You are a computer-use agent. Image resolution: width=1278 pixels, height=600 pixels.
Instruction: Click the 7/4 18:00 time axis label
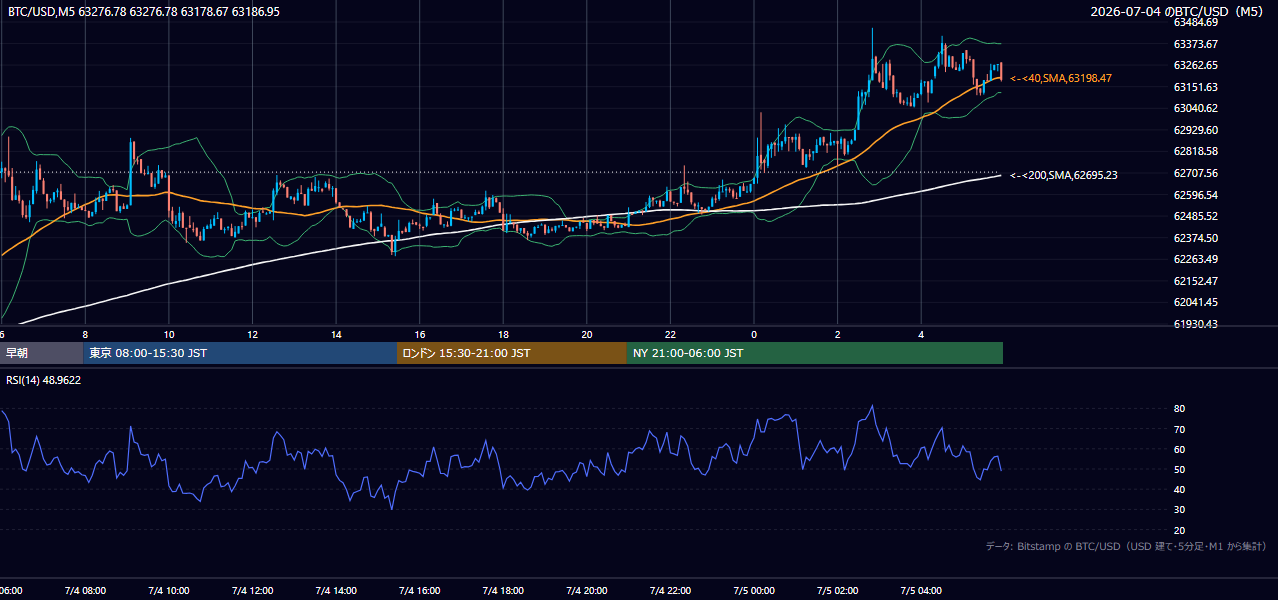tap(503, 591)
